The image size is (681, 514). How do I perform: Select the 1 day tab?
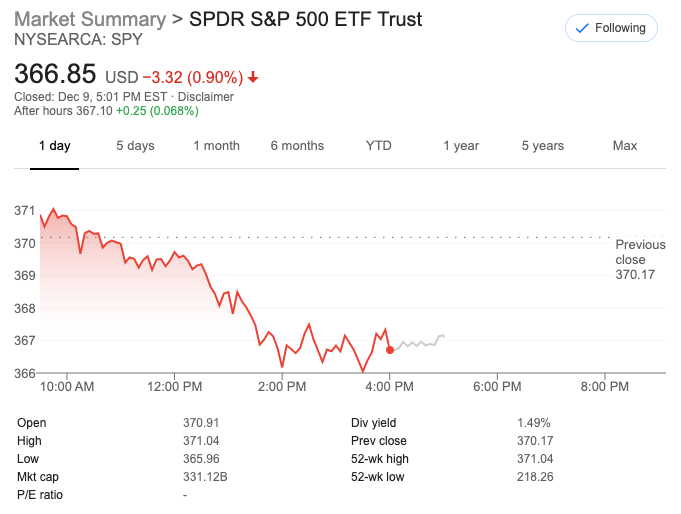tap(55, 146)
